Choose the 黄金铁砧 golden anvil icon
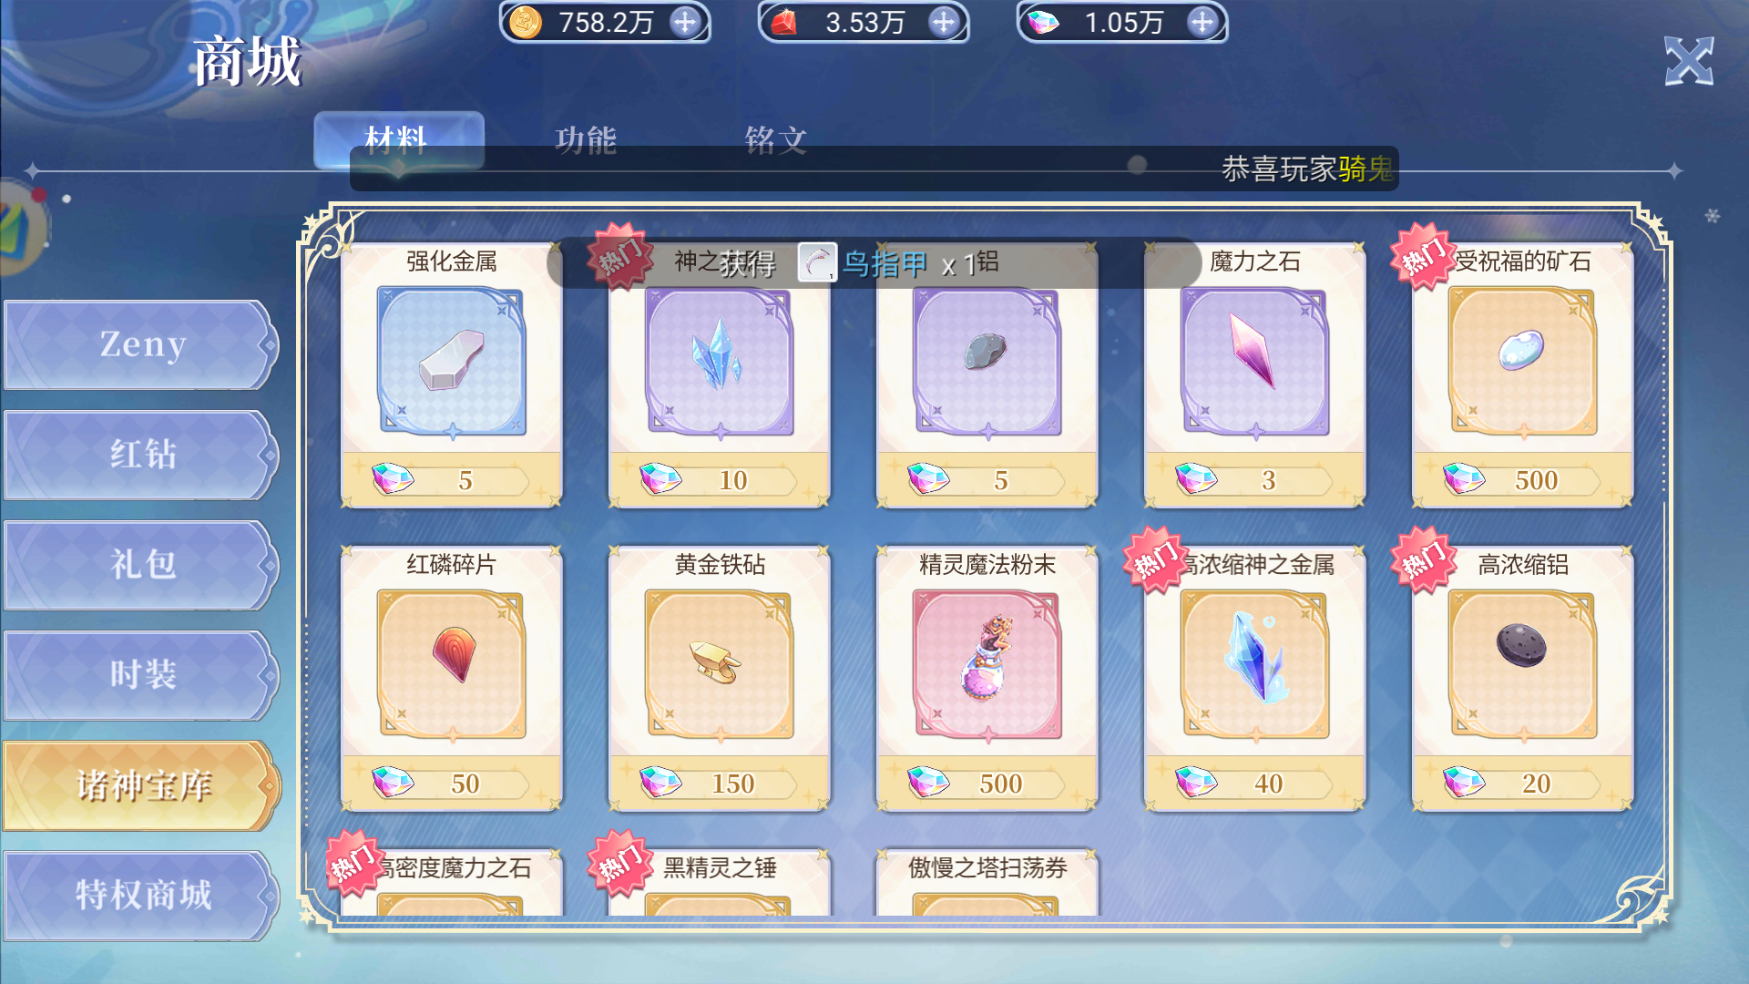The width and height of the screenshot is (1749, 984). (x=720, y=665)
